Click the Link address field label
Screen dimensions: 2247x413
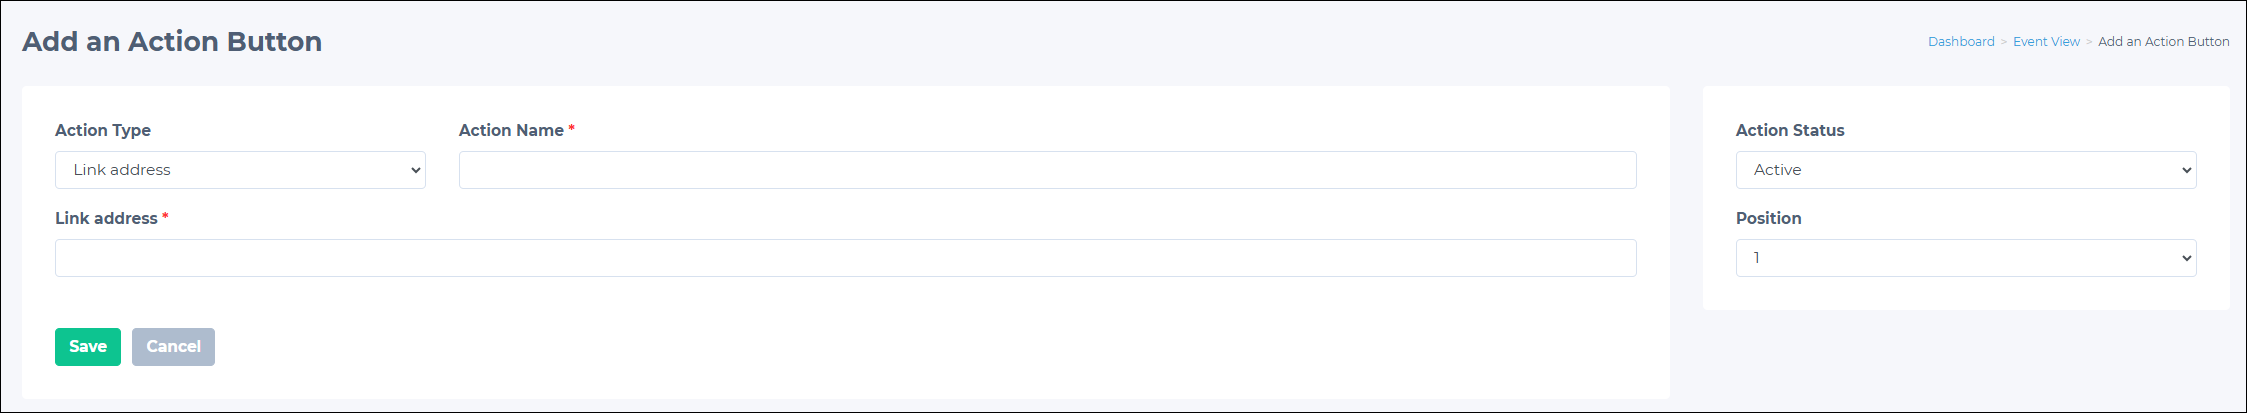pyautogui.click(x=106, y=218)
